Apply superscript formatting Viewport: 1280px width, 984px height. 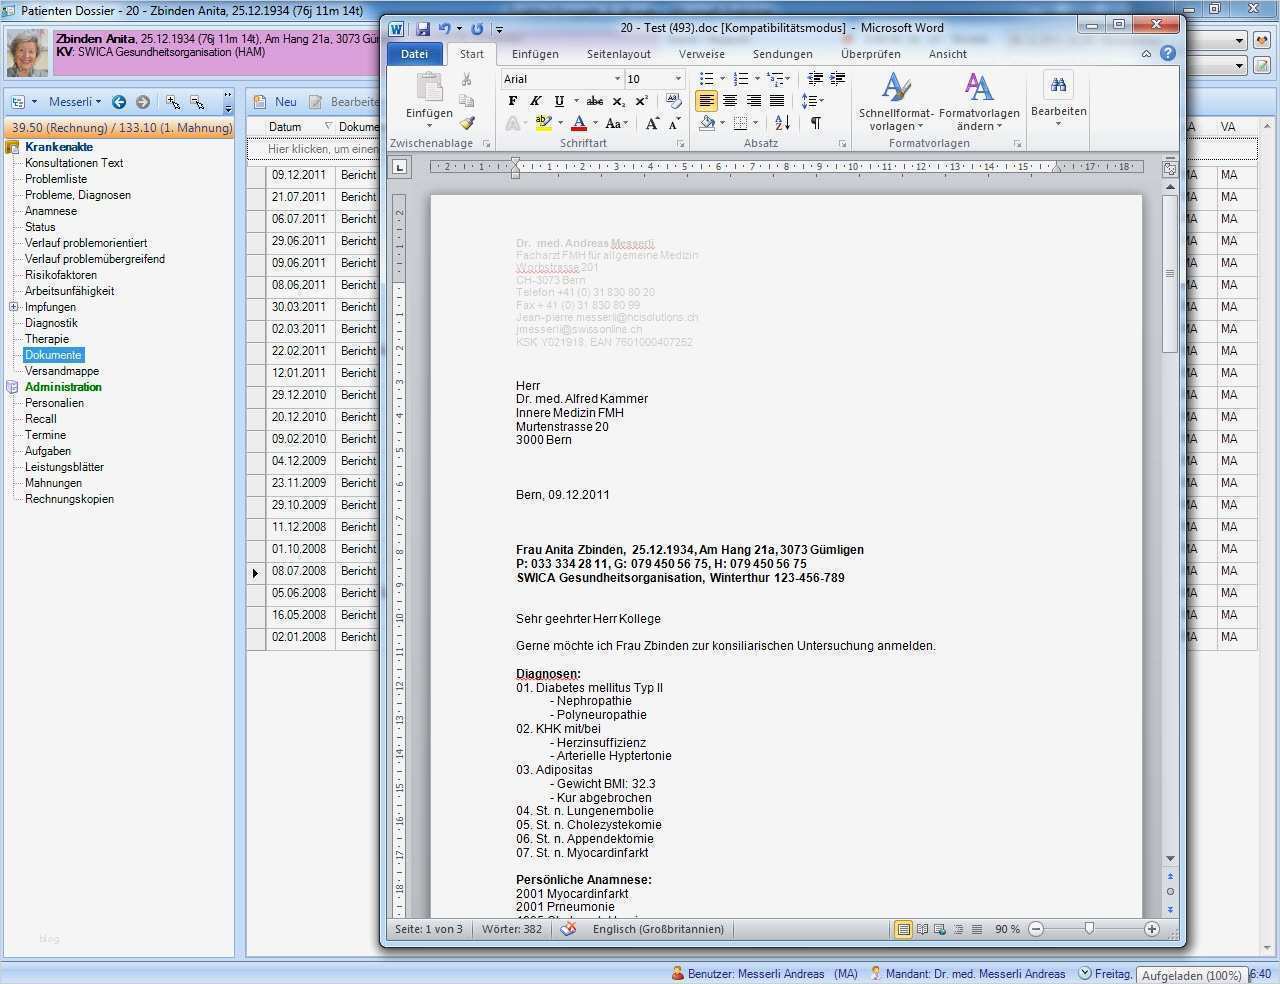642,101
